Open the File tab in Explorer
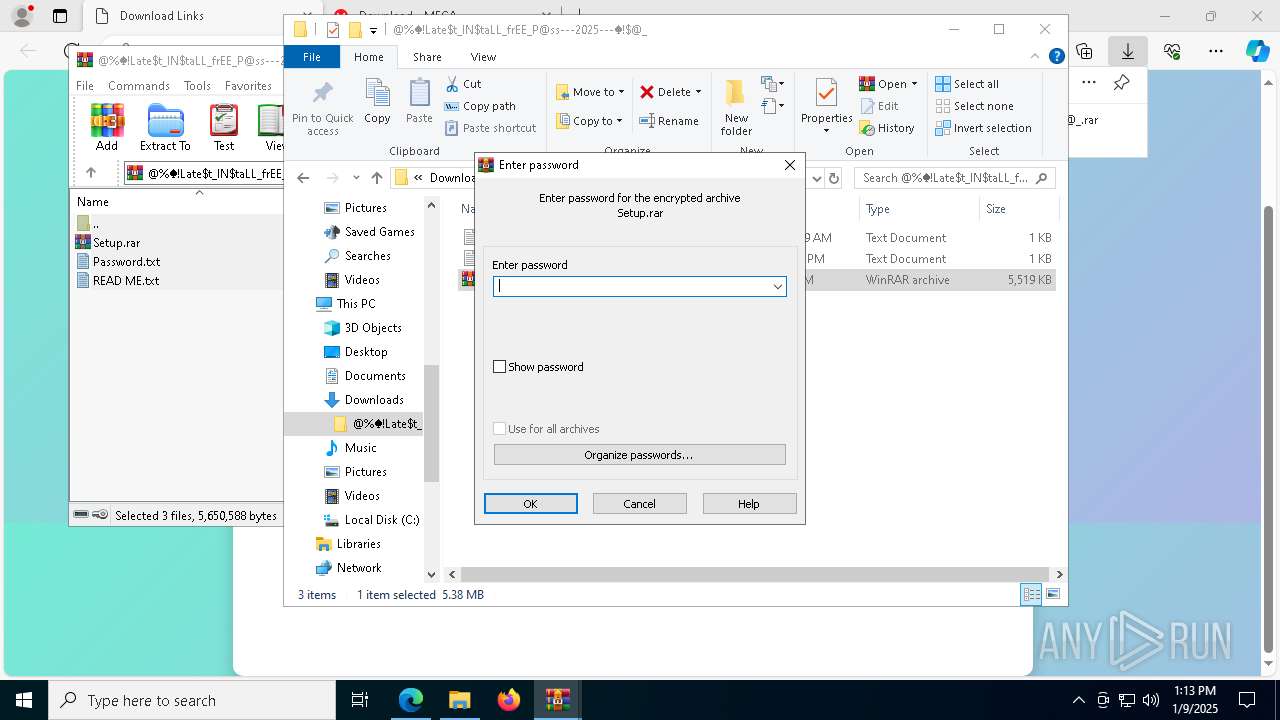 (312, 57)
